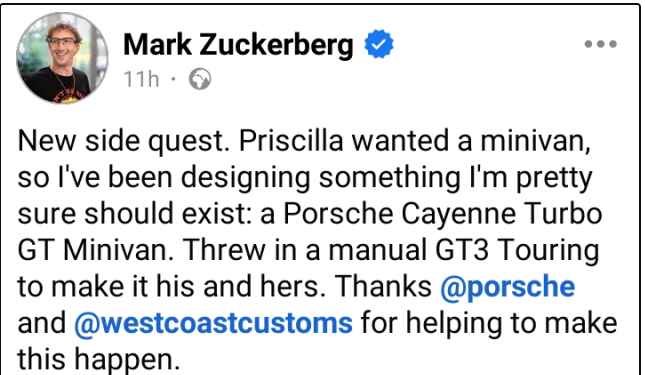Open Mark Zuckerberg's profile name link
645x375 pixels.
tap(238, 45)
